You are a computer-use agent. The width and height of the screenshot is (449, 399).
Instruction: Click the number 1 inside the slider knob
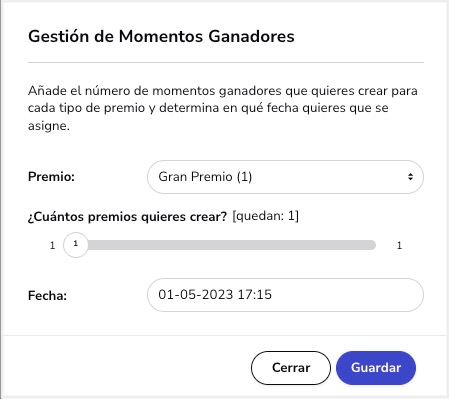click(76, 243)
